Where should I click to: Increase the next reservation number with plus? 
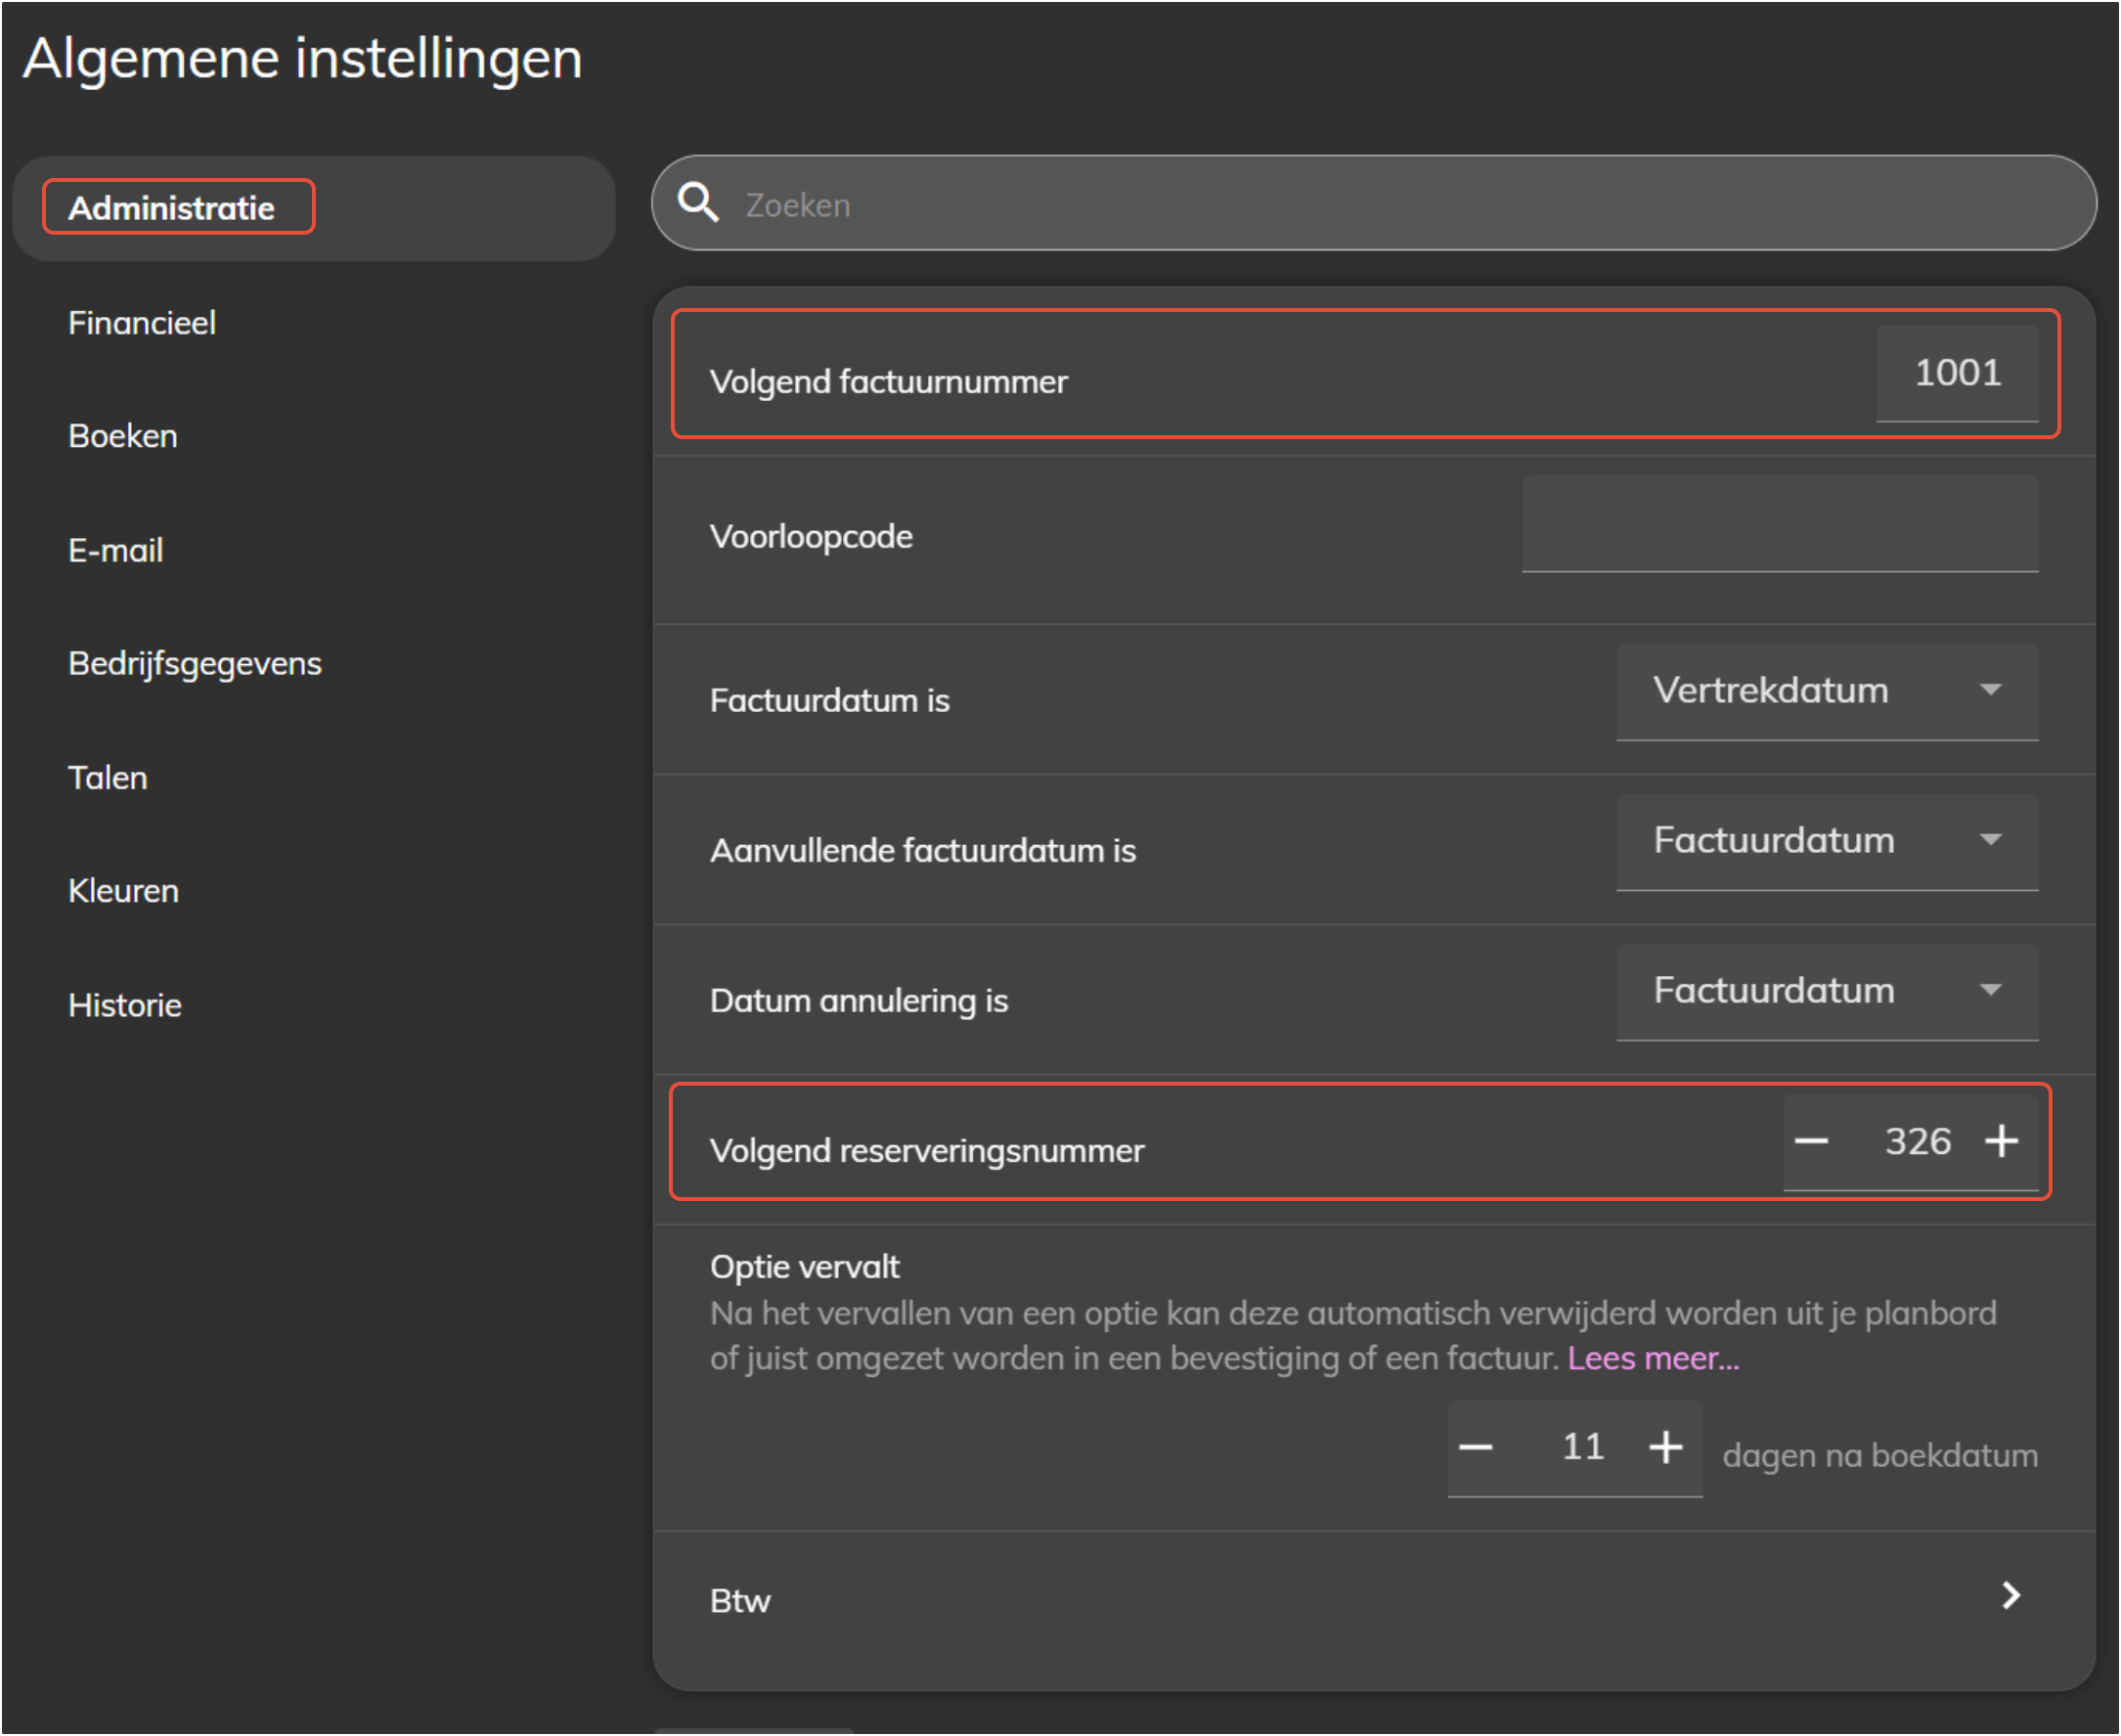[x=2002, y=1141]
